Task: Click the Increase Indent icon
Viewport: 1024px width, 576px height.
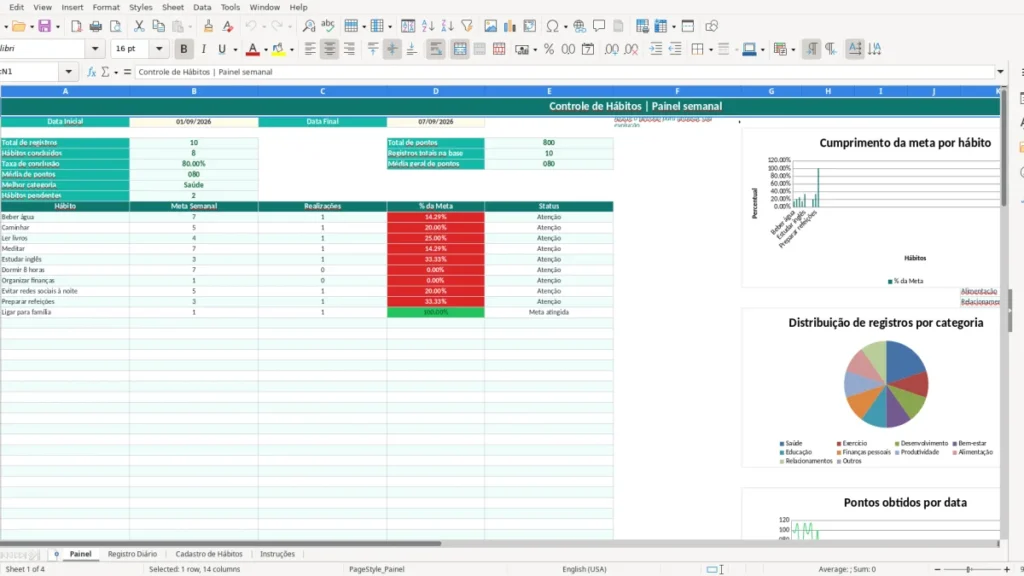Action: coord(656,49)
